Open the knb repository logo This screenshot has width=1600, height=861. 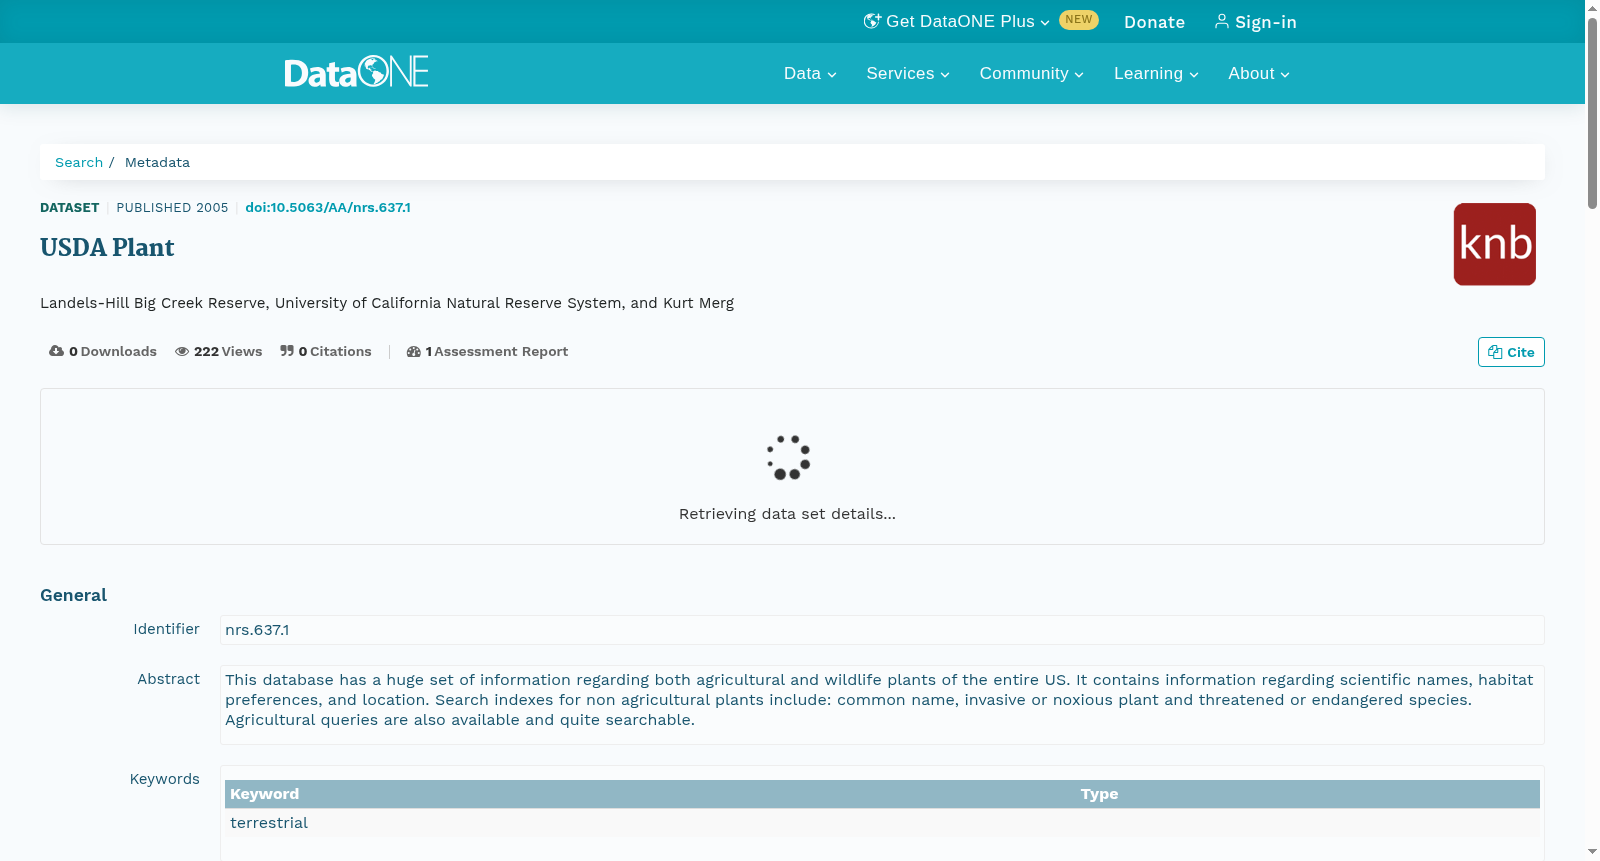[x=1494, y=244]
